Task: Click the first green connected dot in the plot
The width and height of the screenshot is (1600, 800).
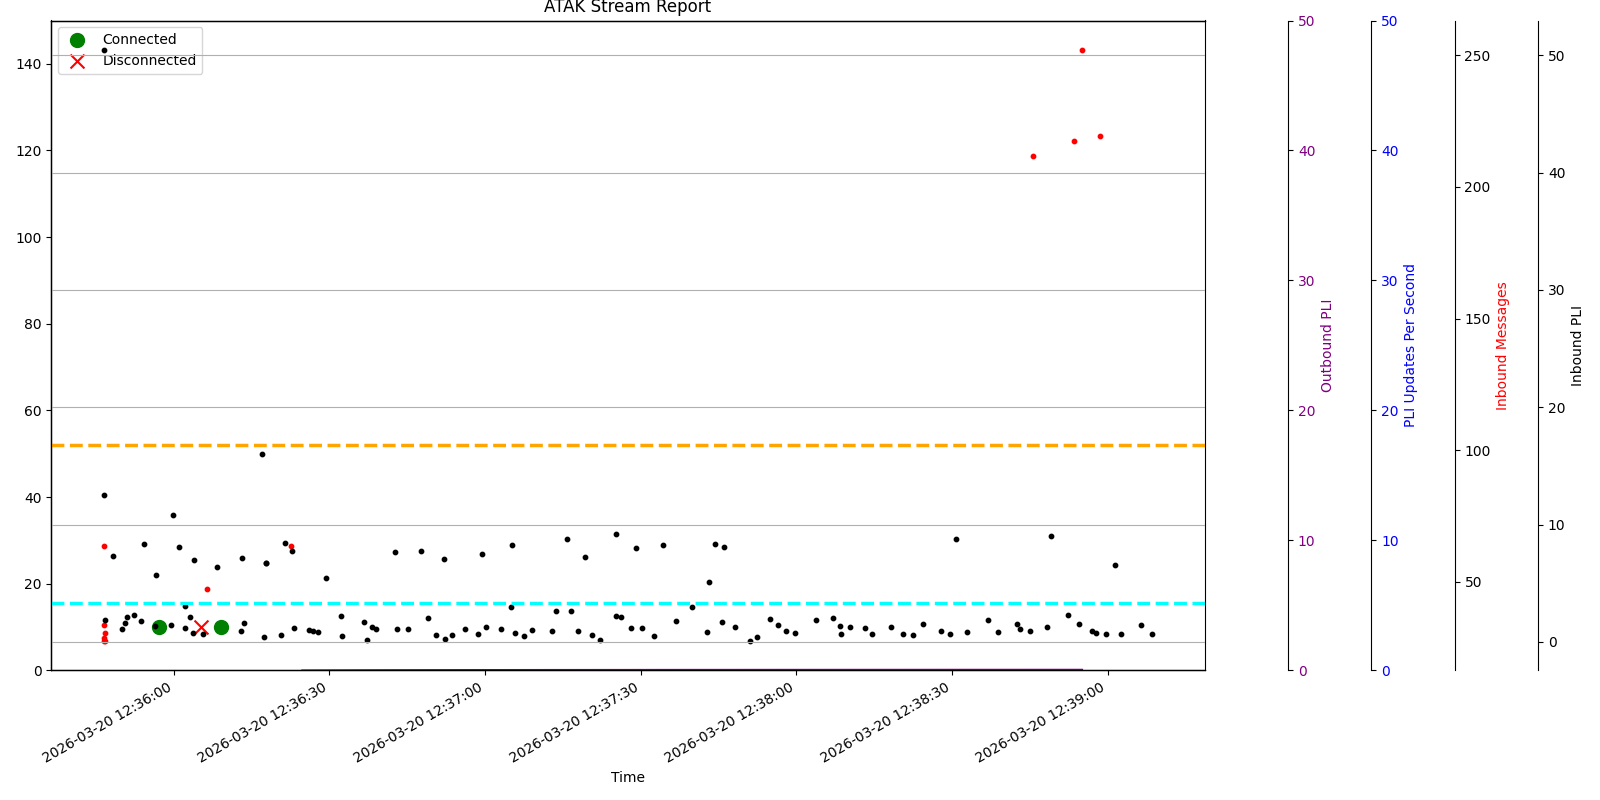Action: pos(159,627)
